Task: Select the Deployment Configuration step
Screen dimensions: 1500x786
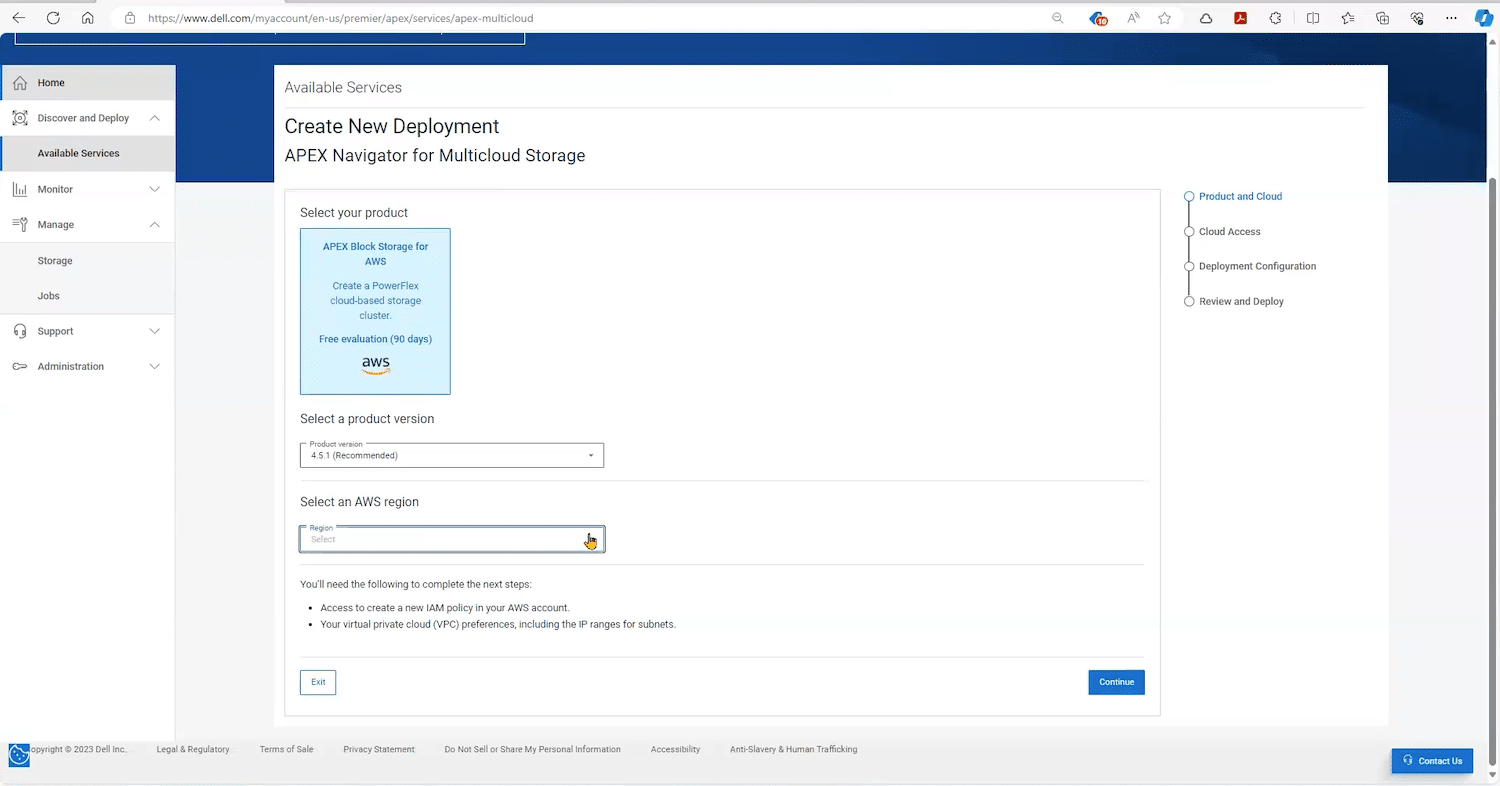Action: 1257,266
